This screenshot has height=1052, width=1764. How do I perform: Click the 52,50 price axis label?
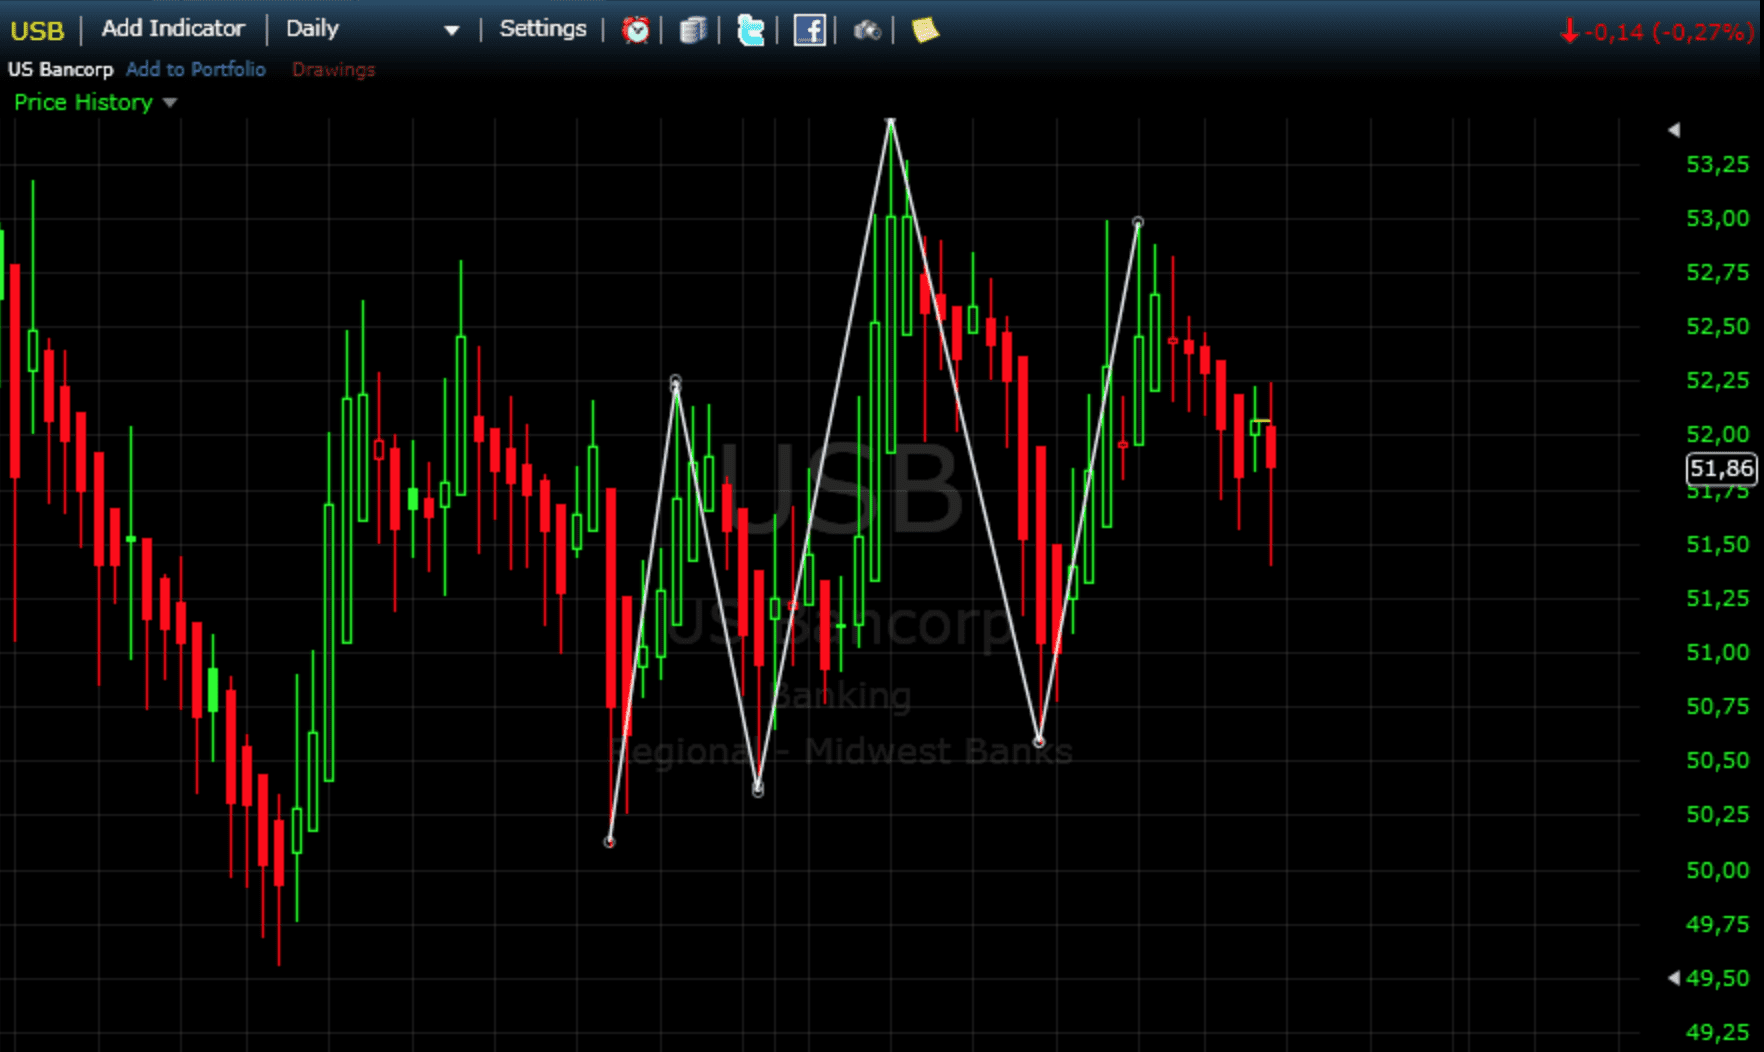pyautogui.click(x=1718, y=327)
